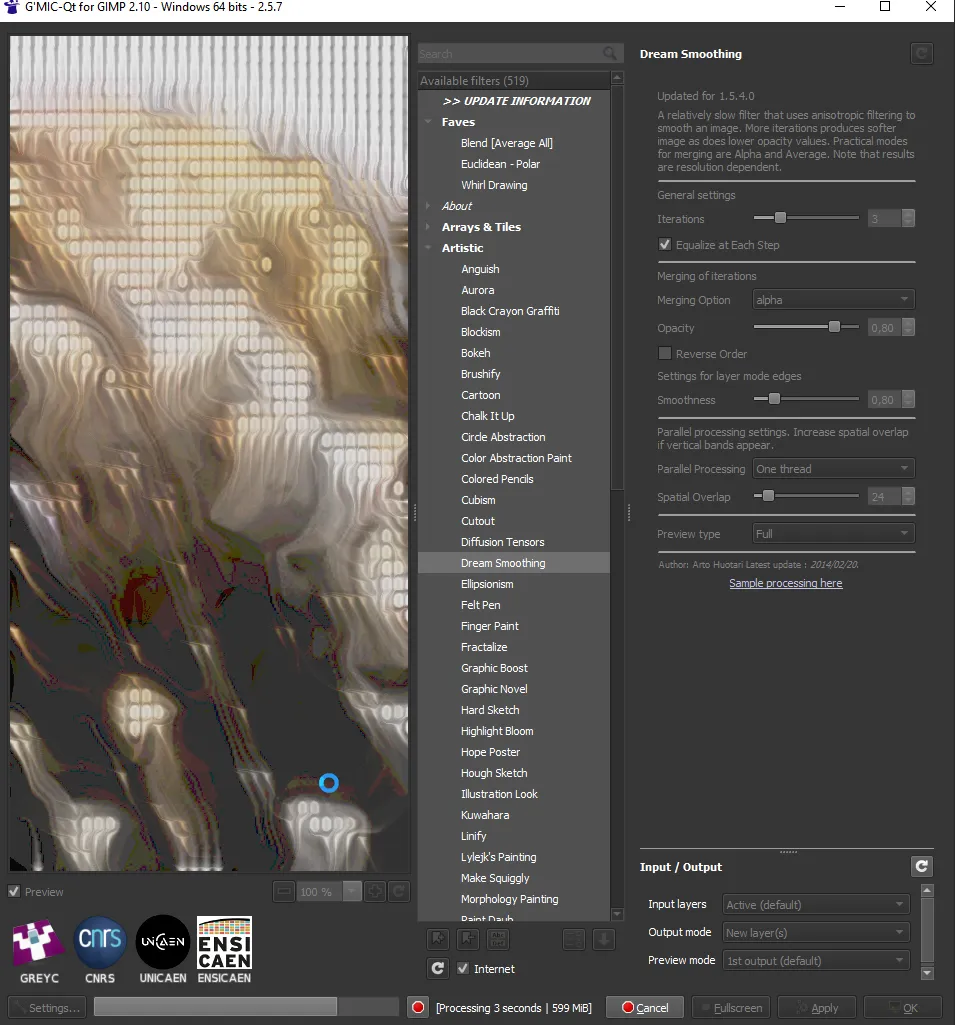The height and width of the screenshot is (1025, 955).
Task: Open the Preview type dropdown
Action: [833, 533]
